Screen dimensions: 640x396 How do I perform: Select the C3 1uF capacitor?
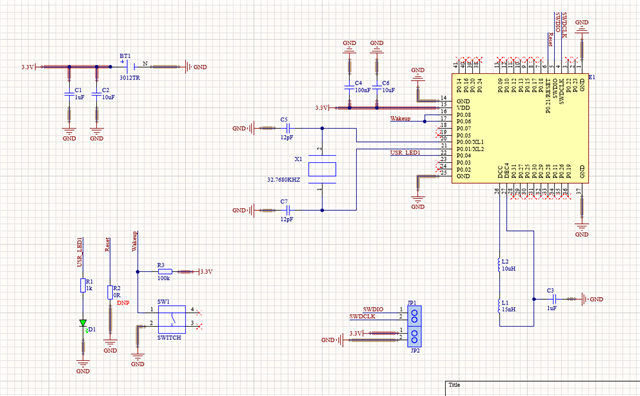pos(554,299)
